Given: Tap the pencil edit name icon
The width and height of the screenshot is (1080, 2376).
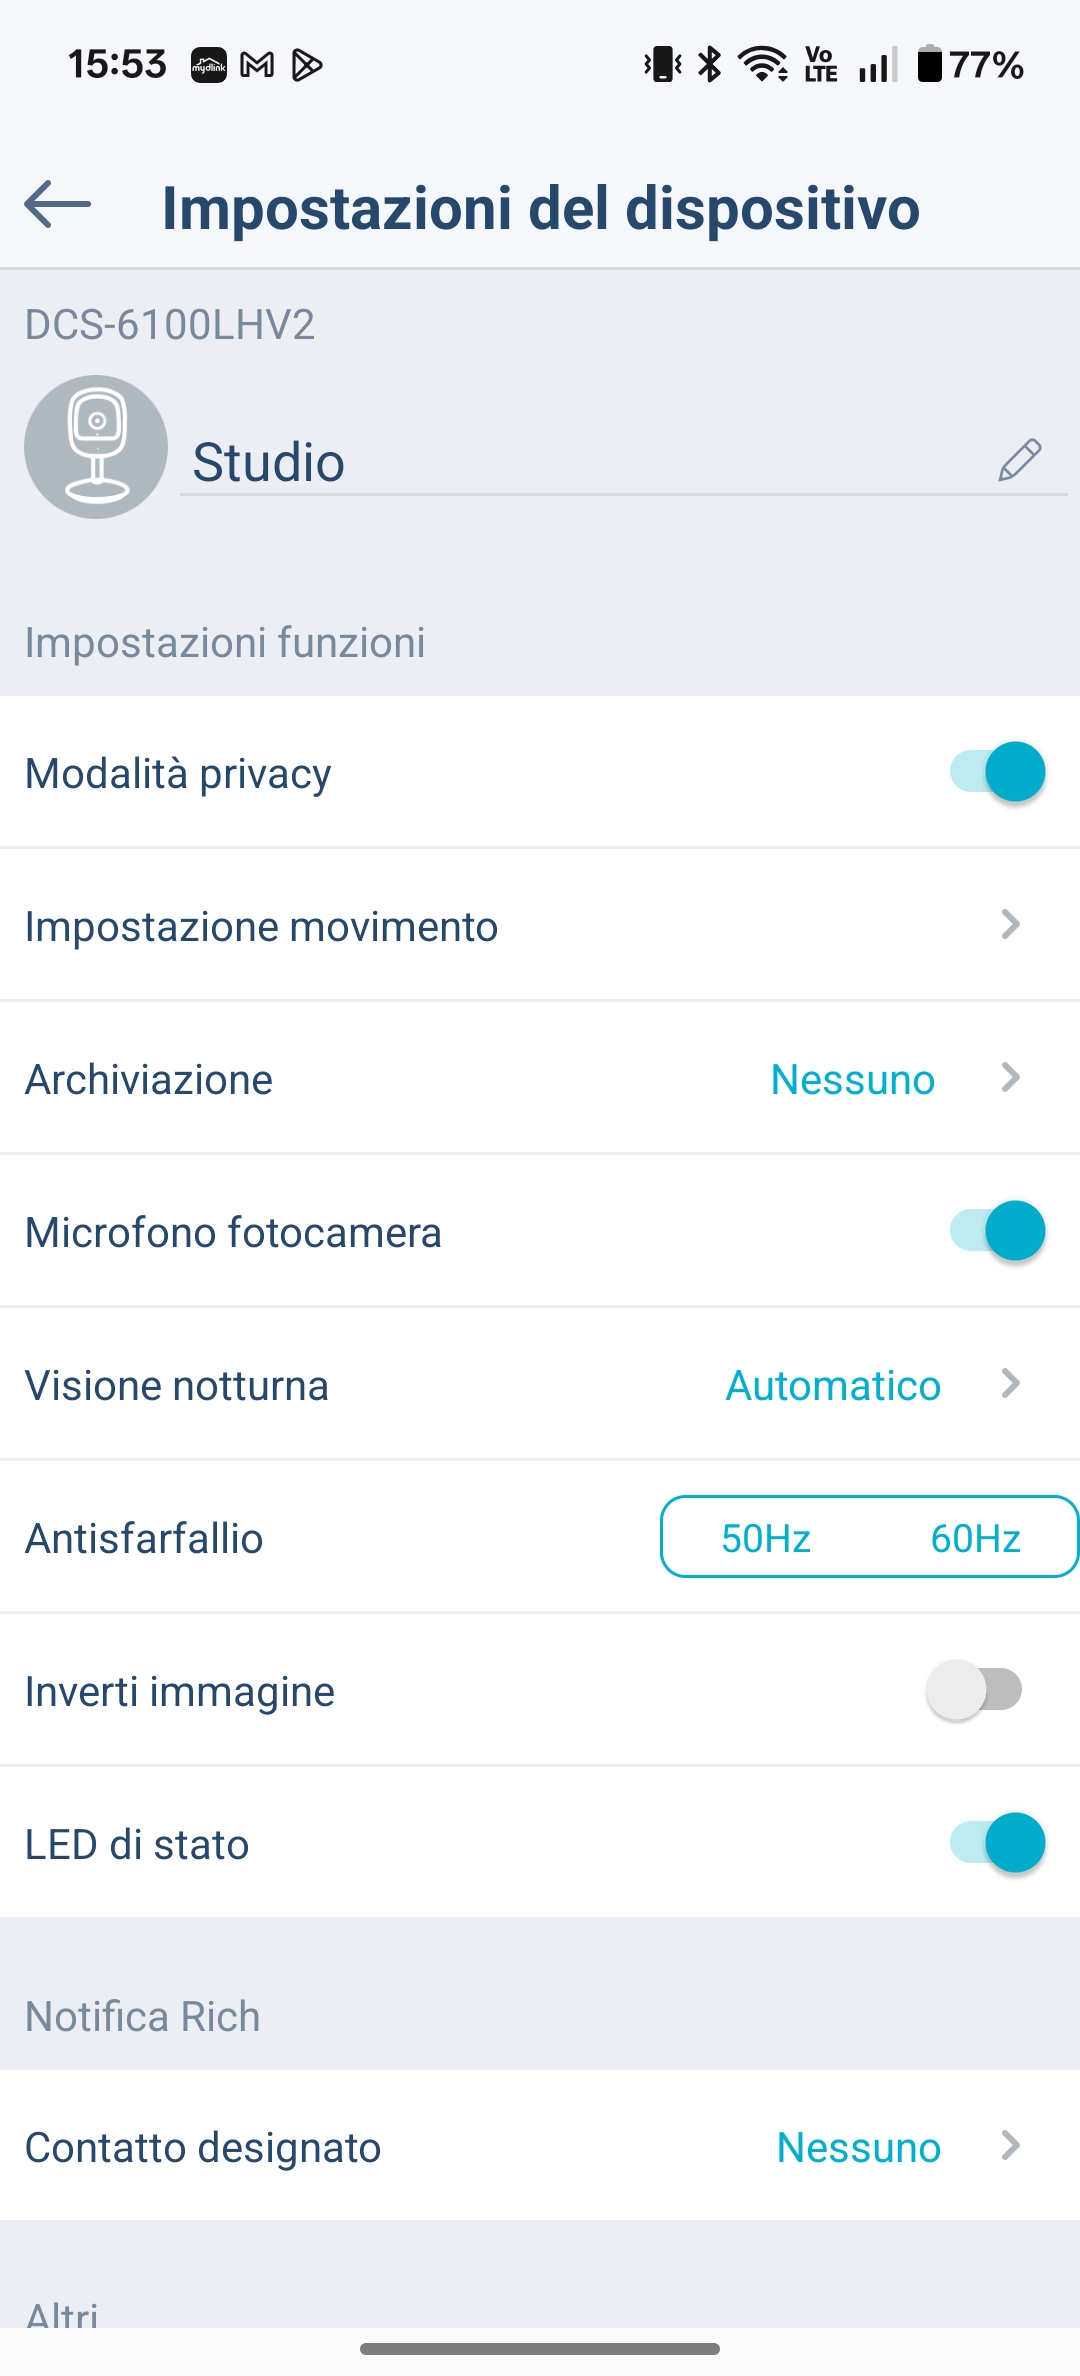Looking at the screenshot, I should pyautogui.click(x=1019, y=461).
